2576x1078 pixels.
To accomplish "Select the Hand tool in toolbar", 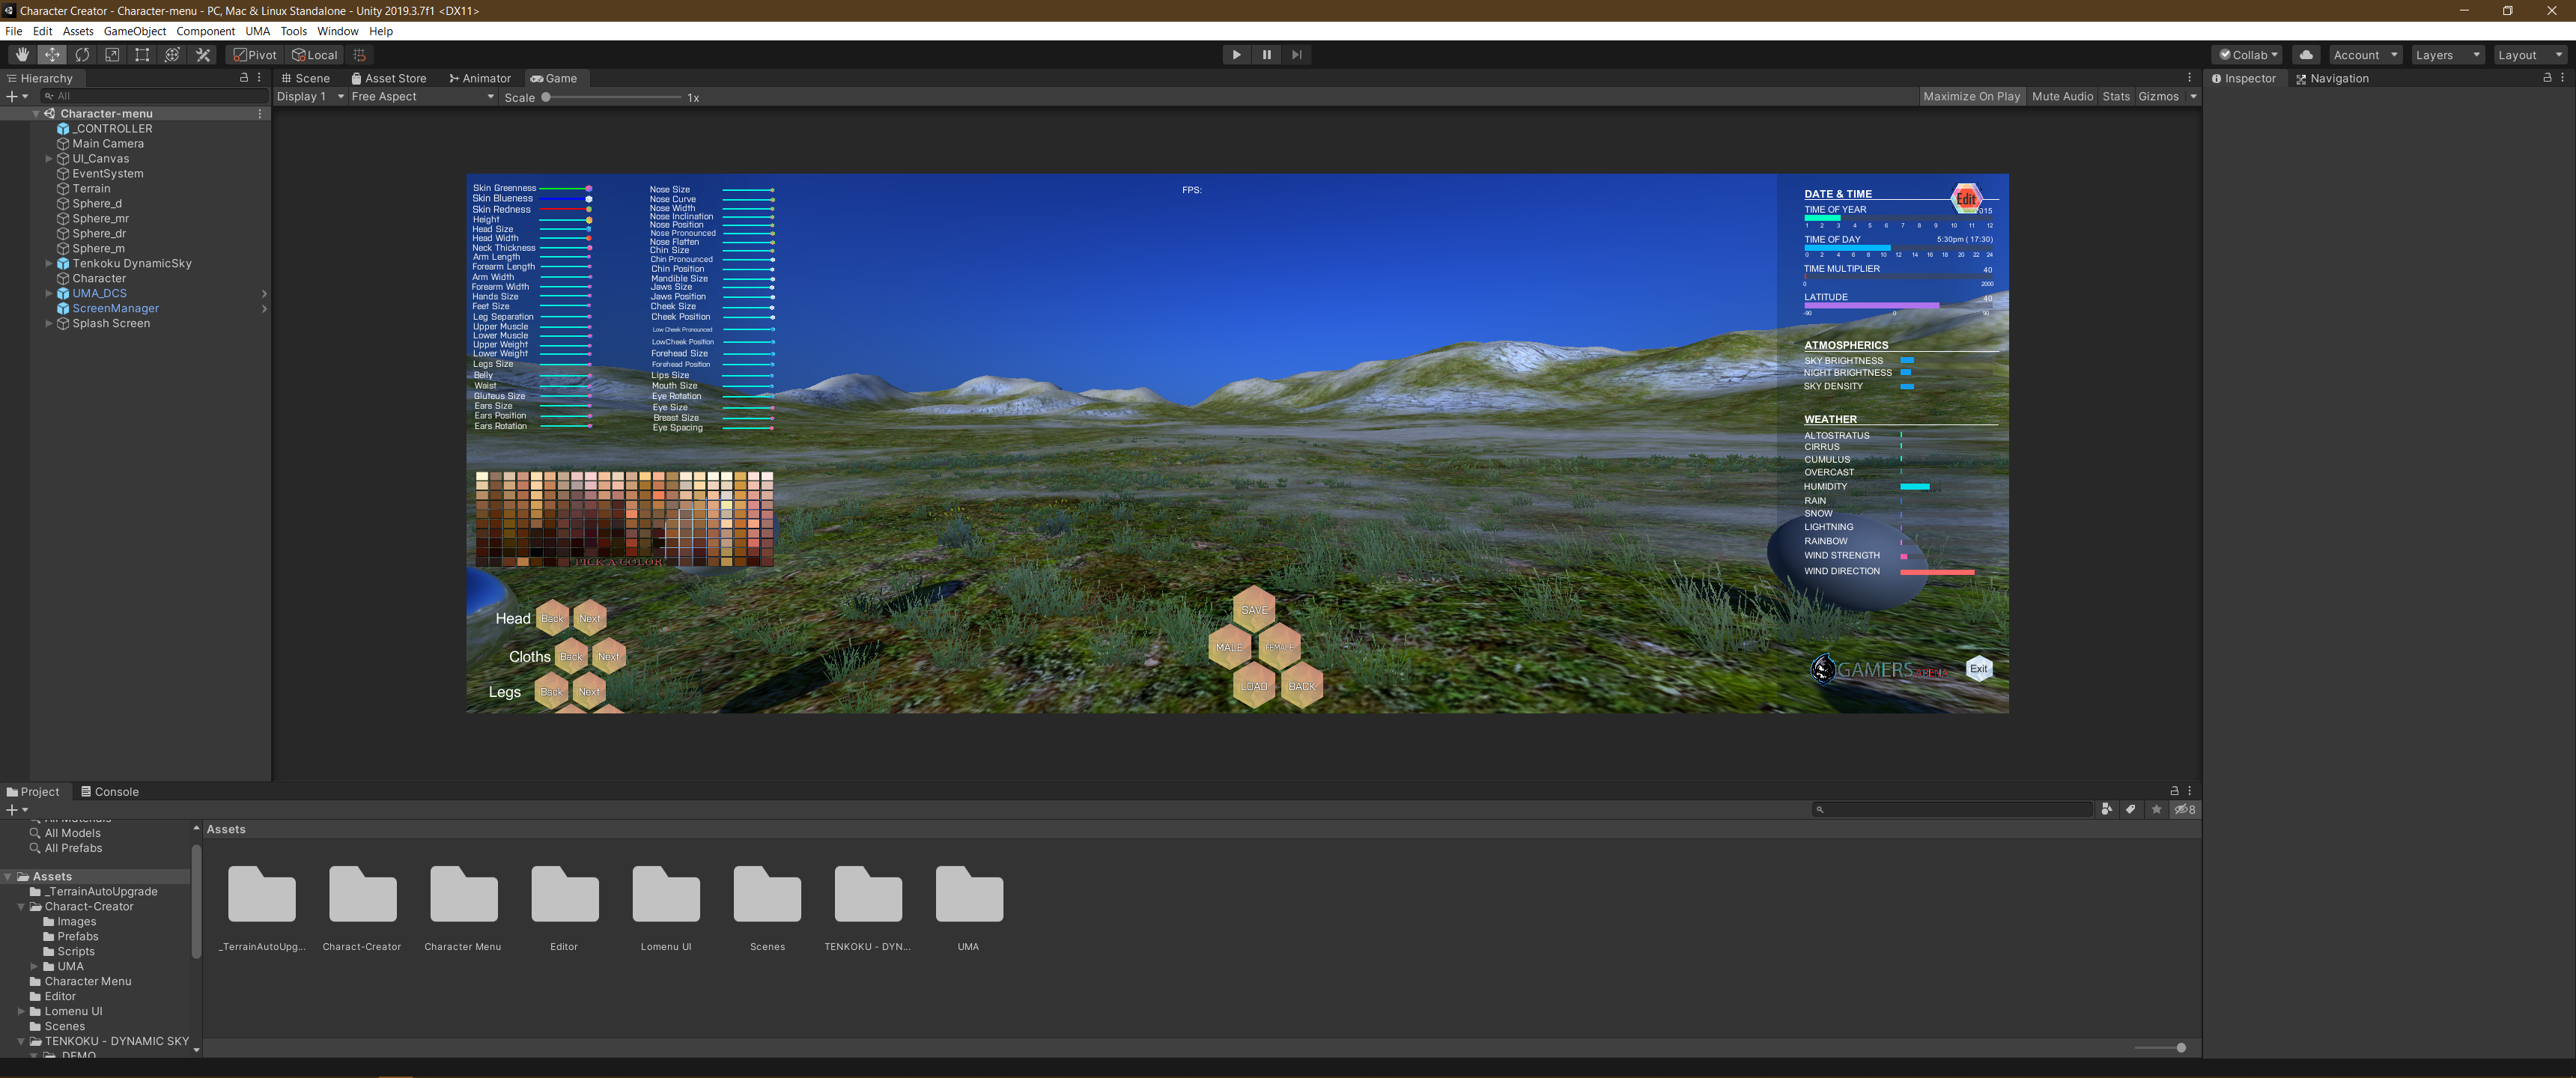I will pos(21,55).
